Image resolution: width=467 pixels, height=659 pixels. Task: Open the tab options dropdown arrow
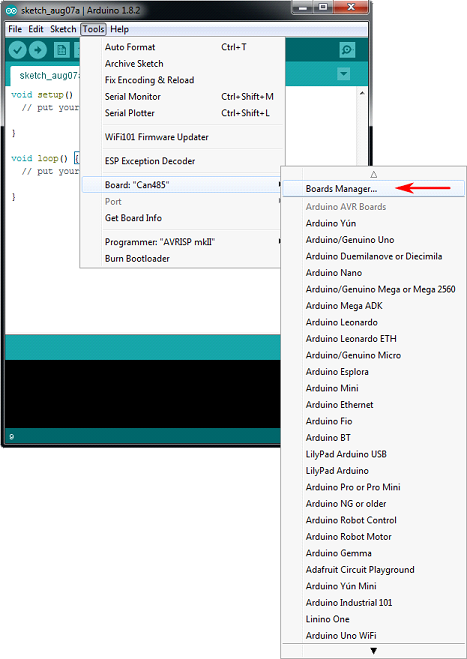(343, 74)
